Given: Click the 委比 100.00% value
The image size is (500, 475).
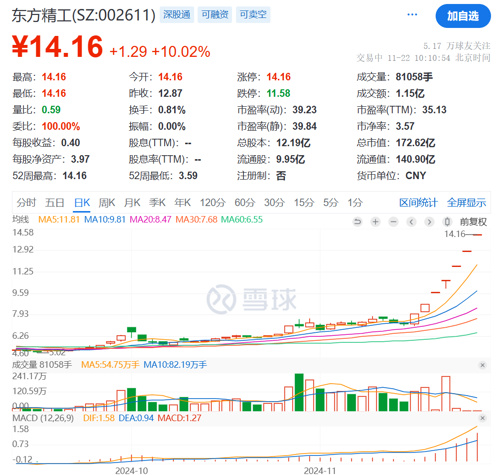Looking at the screenshot, I should [61, 126].
